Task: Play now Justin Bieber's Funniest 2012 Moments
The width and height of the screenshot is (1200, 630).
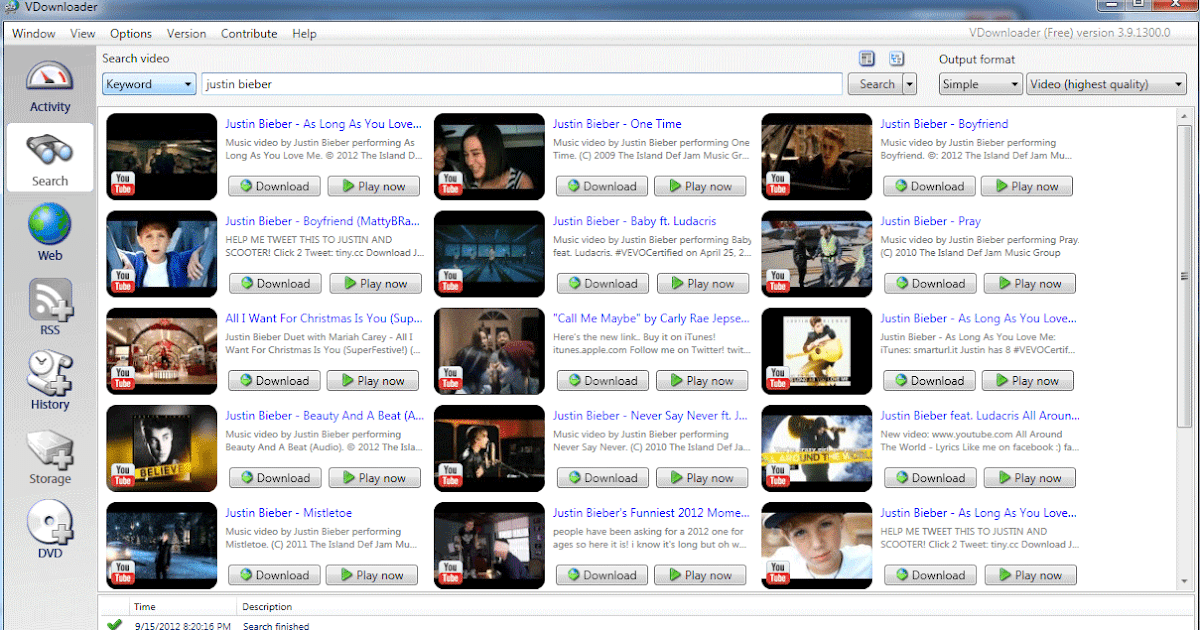Action: [700, 575]
